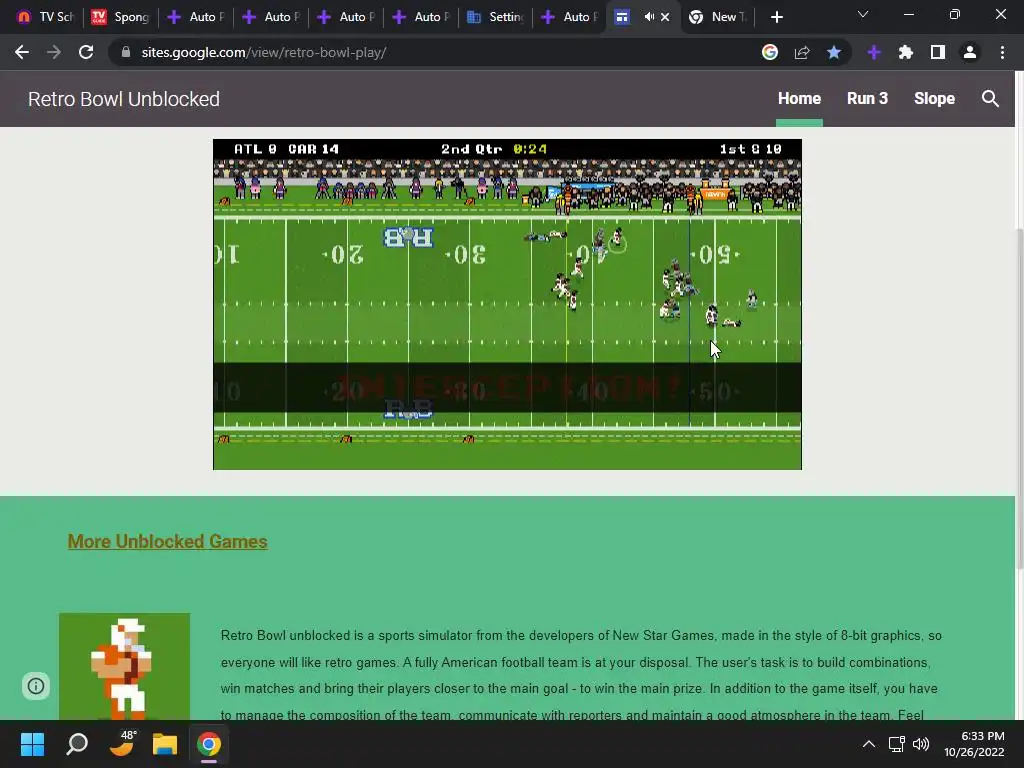Reload the page with the refresh icon
The width and height of the screenshot is (1024, 768).
pyautogui.click(x=86, y=52)
